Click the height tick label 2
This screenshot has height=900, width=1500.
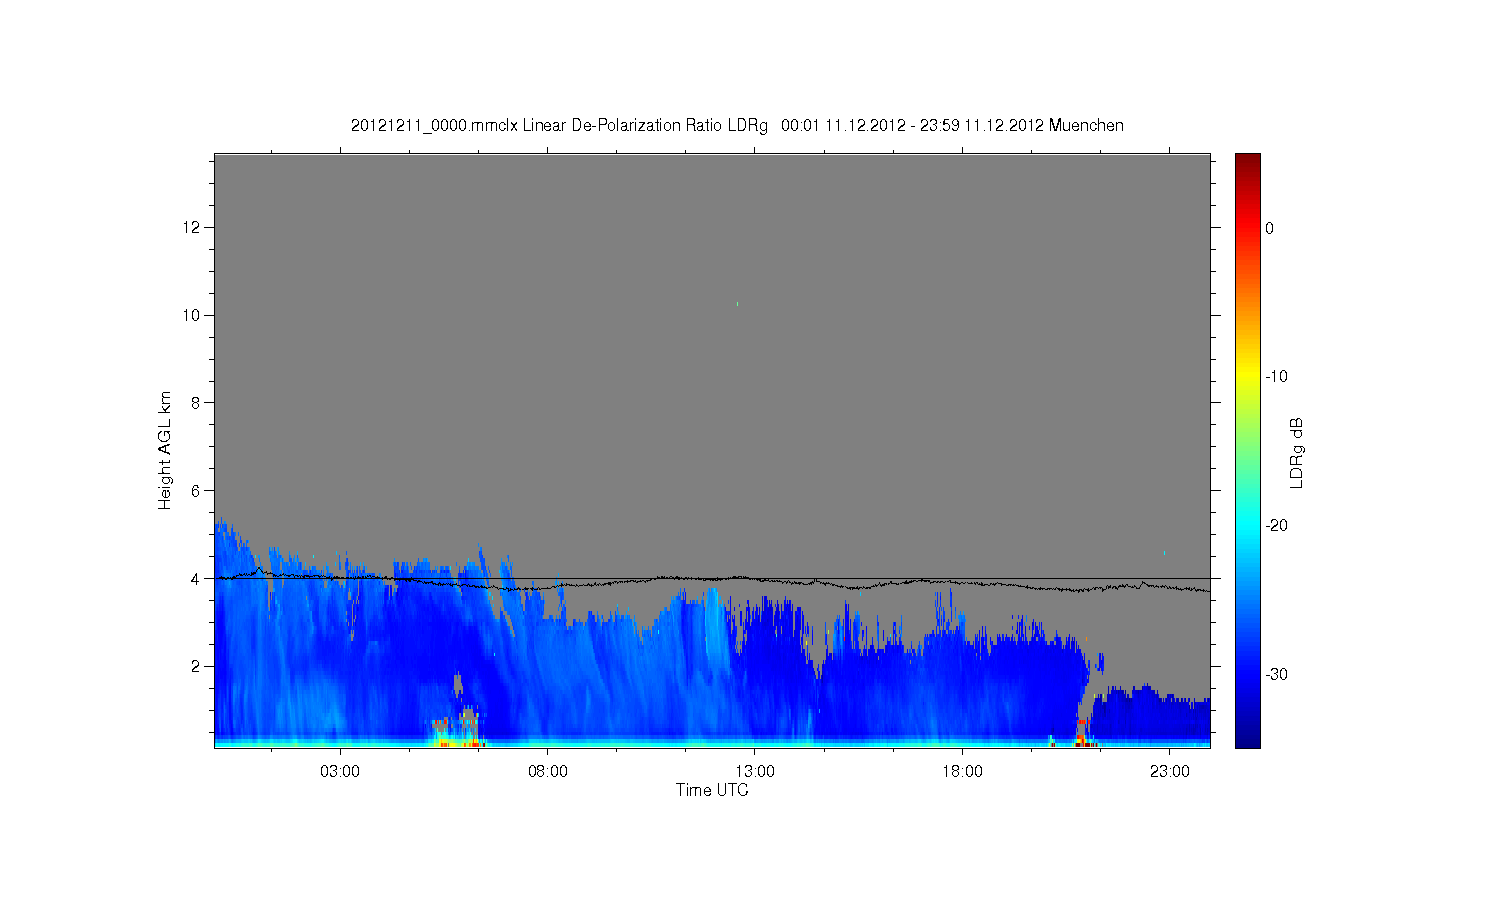pos(196,666)
